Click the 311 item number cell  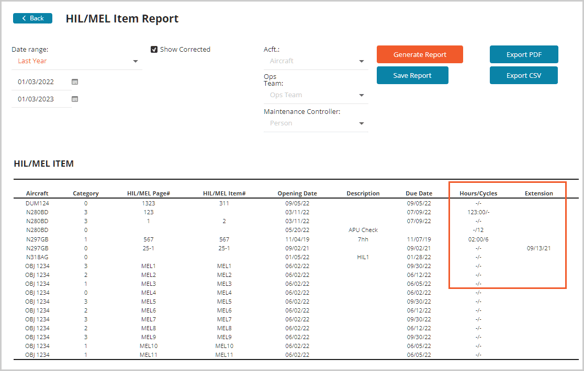(x=224, y=203)
